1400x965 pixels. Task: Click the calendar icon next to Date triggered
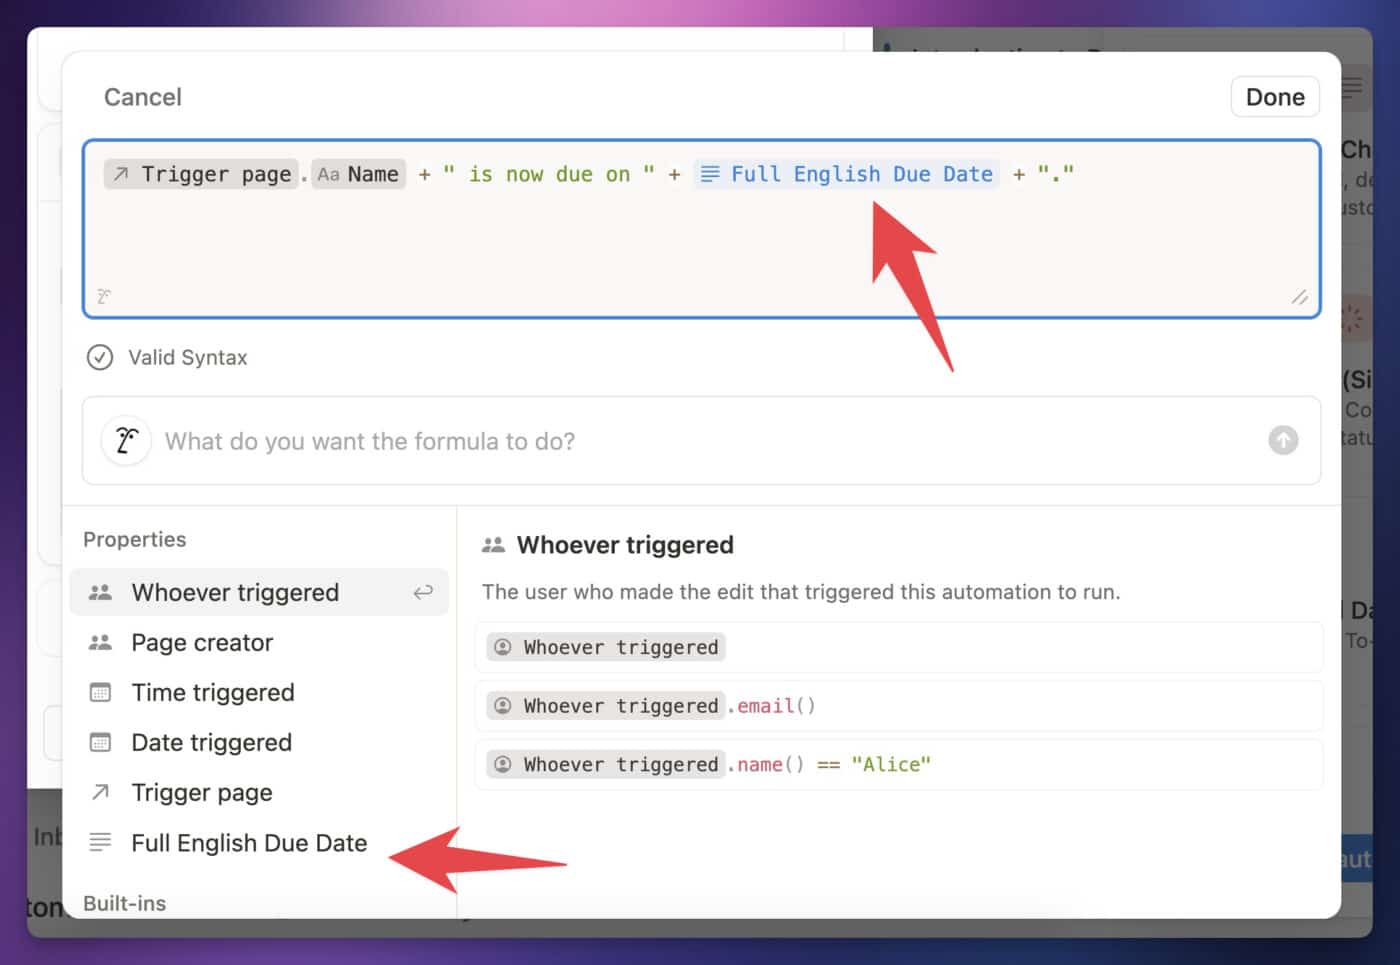coord(100,742)
